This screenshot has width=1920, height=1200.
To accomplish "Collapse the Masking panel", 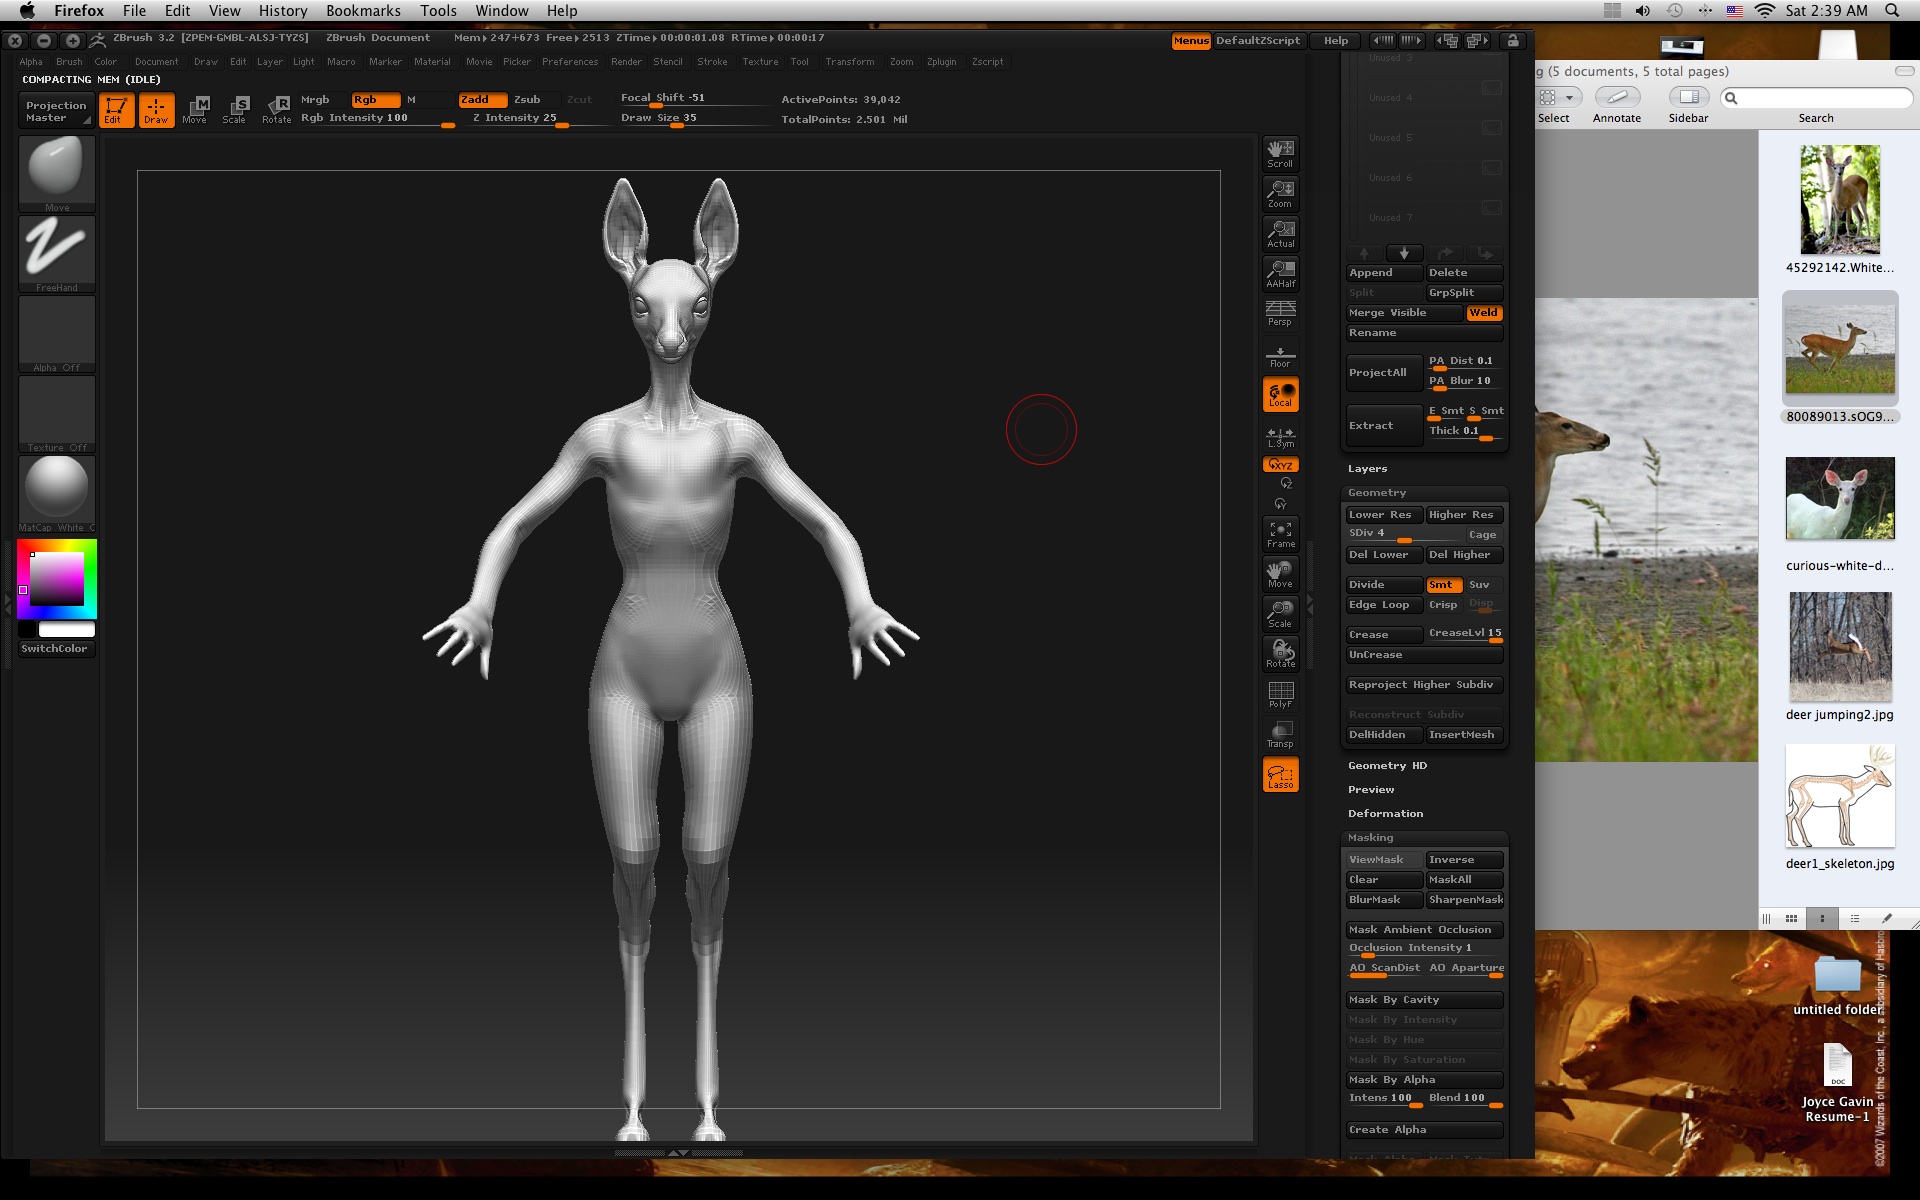I will point(1369,837).
